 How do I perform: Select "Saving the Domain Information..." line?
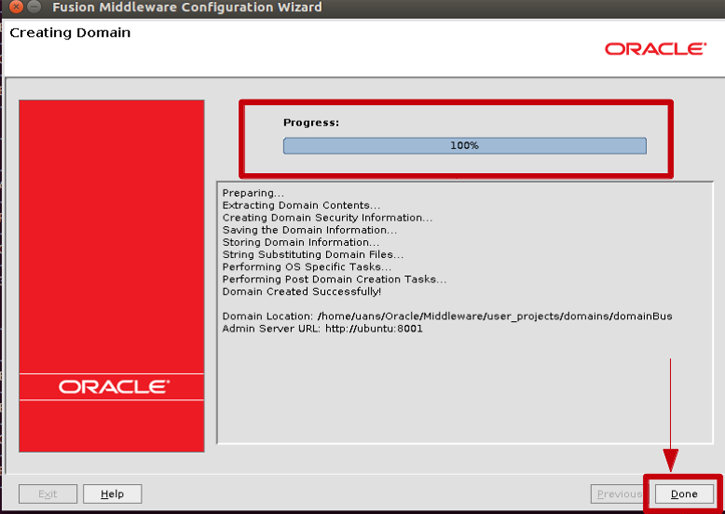309,230
